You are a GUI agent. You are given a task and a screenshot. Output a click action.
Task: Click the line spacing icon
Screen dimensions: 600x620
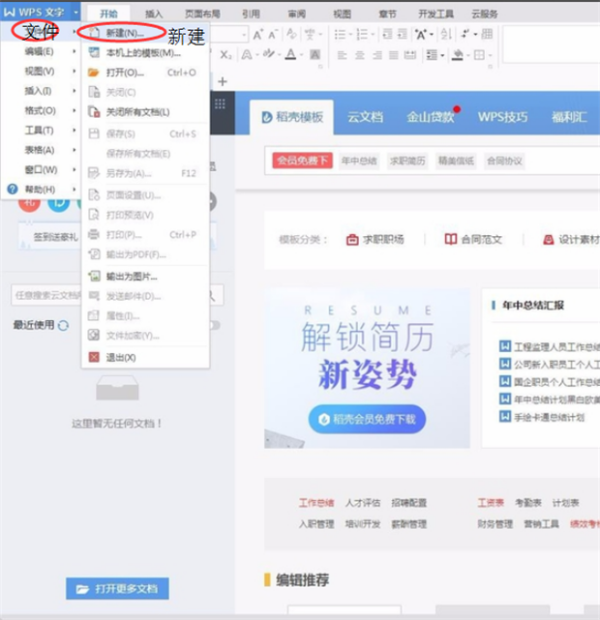tap(432, 55)
